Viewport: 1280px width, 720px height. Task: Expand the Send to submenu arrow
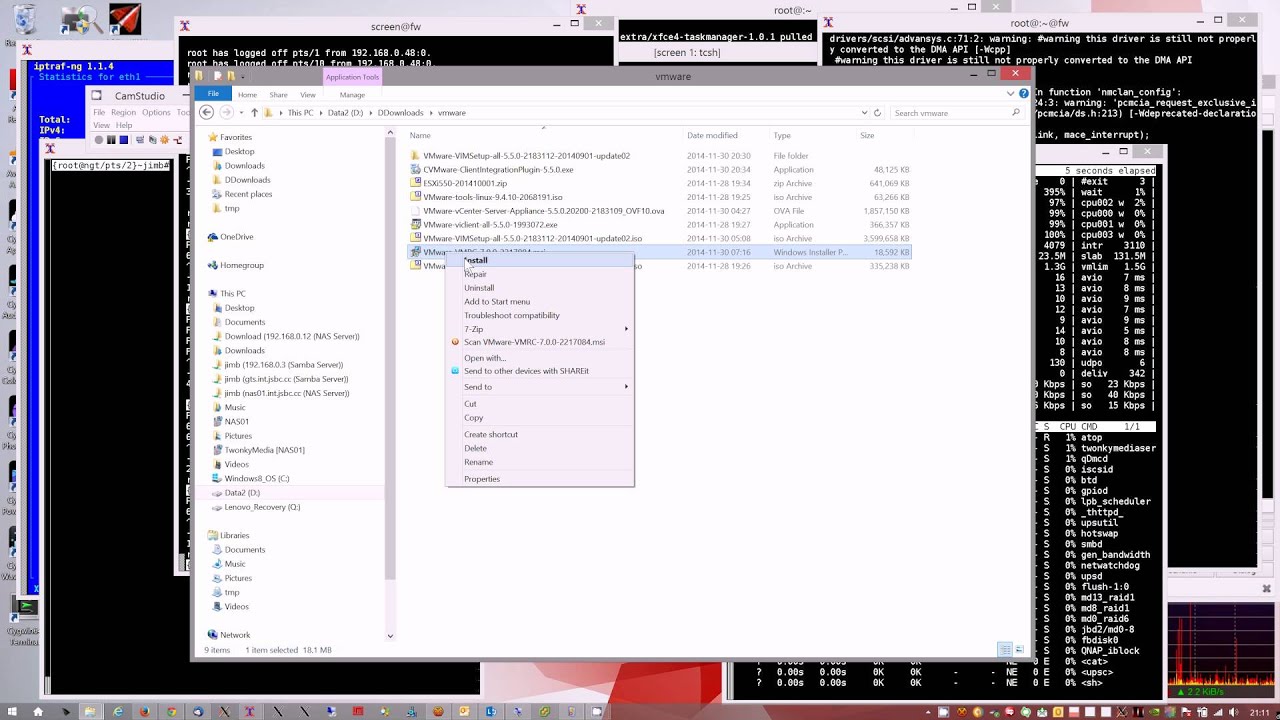[x=627, y=387]
